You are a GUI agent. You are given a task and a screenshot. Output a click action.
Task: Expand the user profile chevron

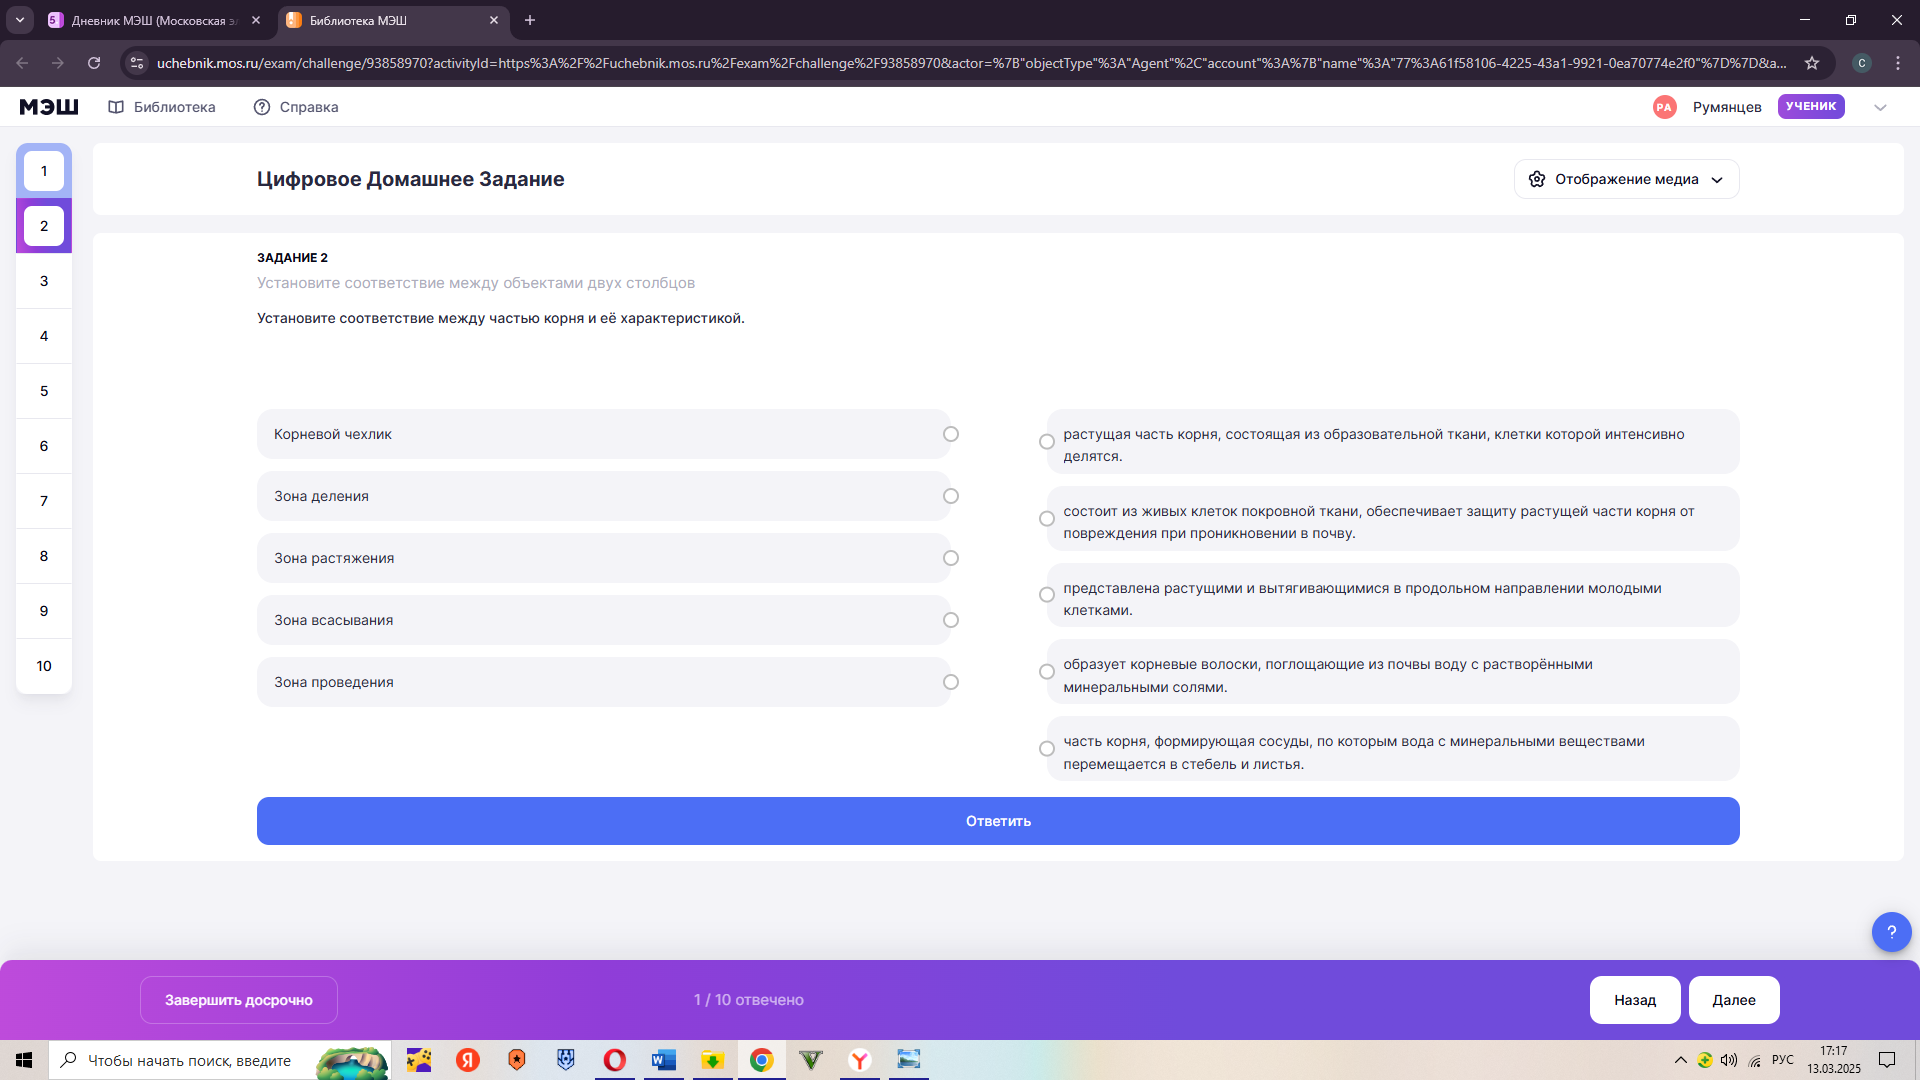[x=1880, y=107]
